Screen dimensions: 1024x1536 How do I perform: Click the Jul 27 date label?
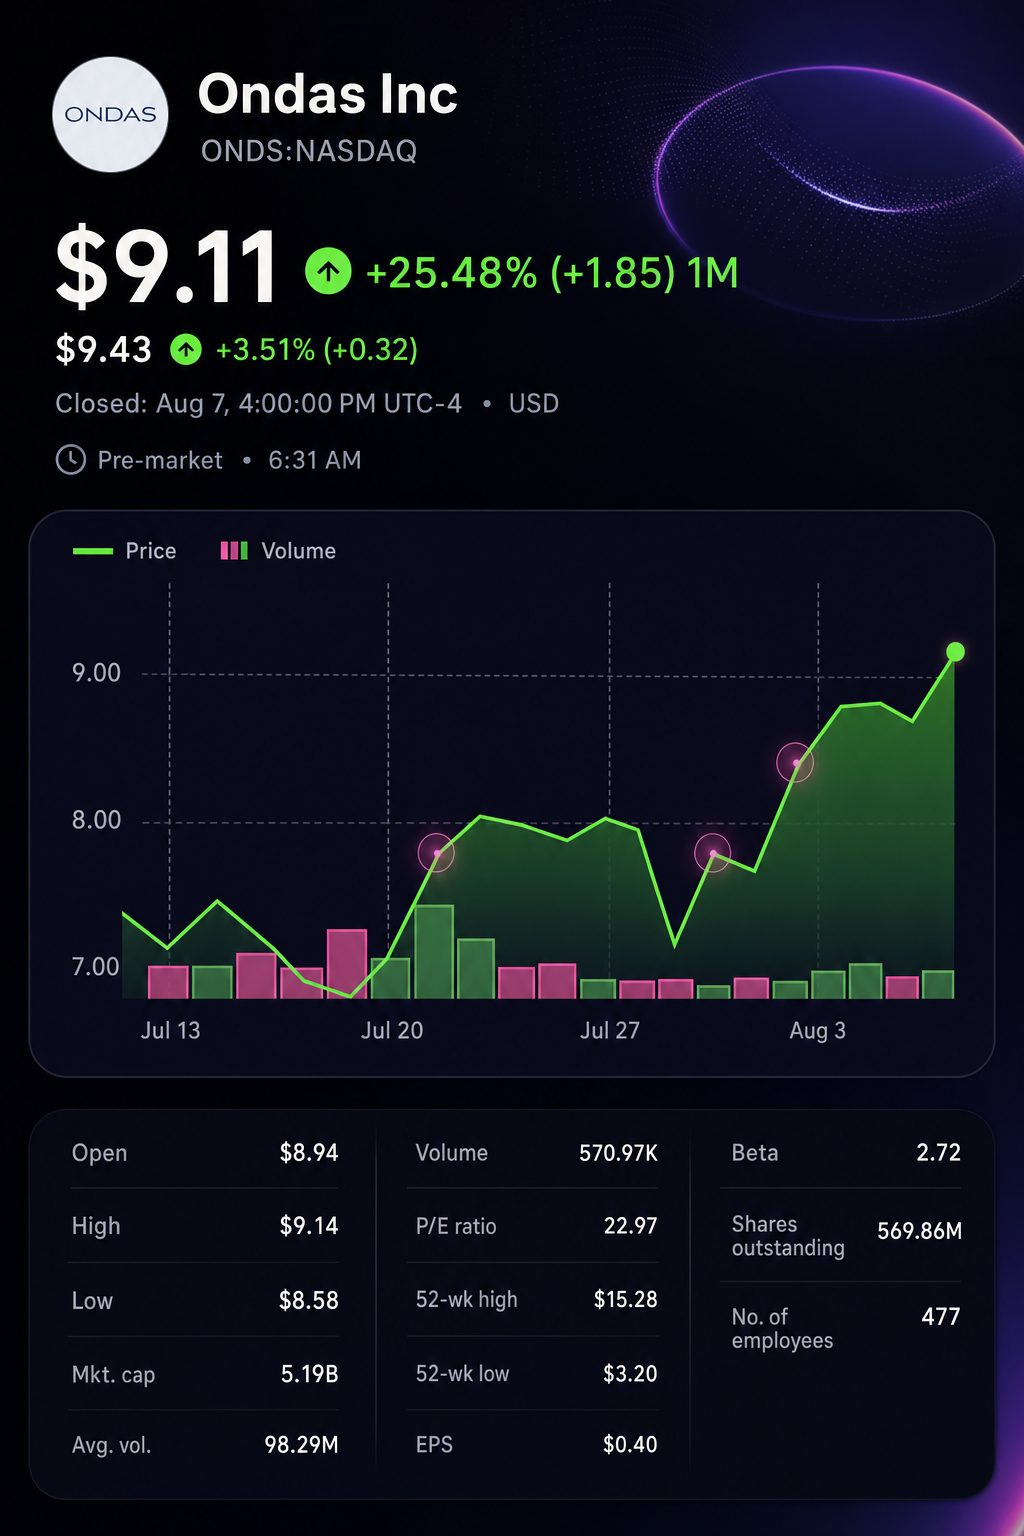tap(610, 1030)
